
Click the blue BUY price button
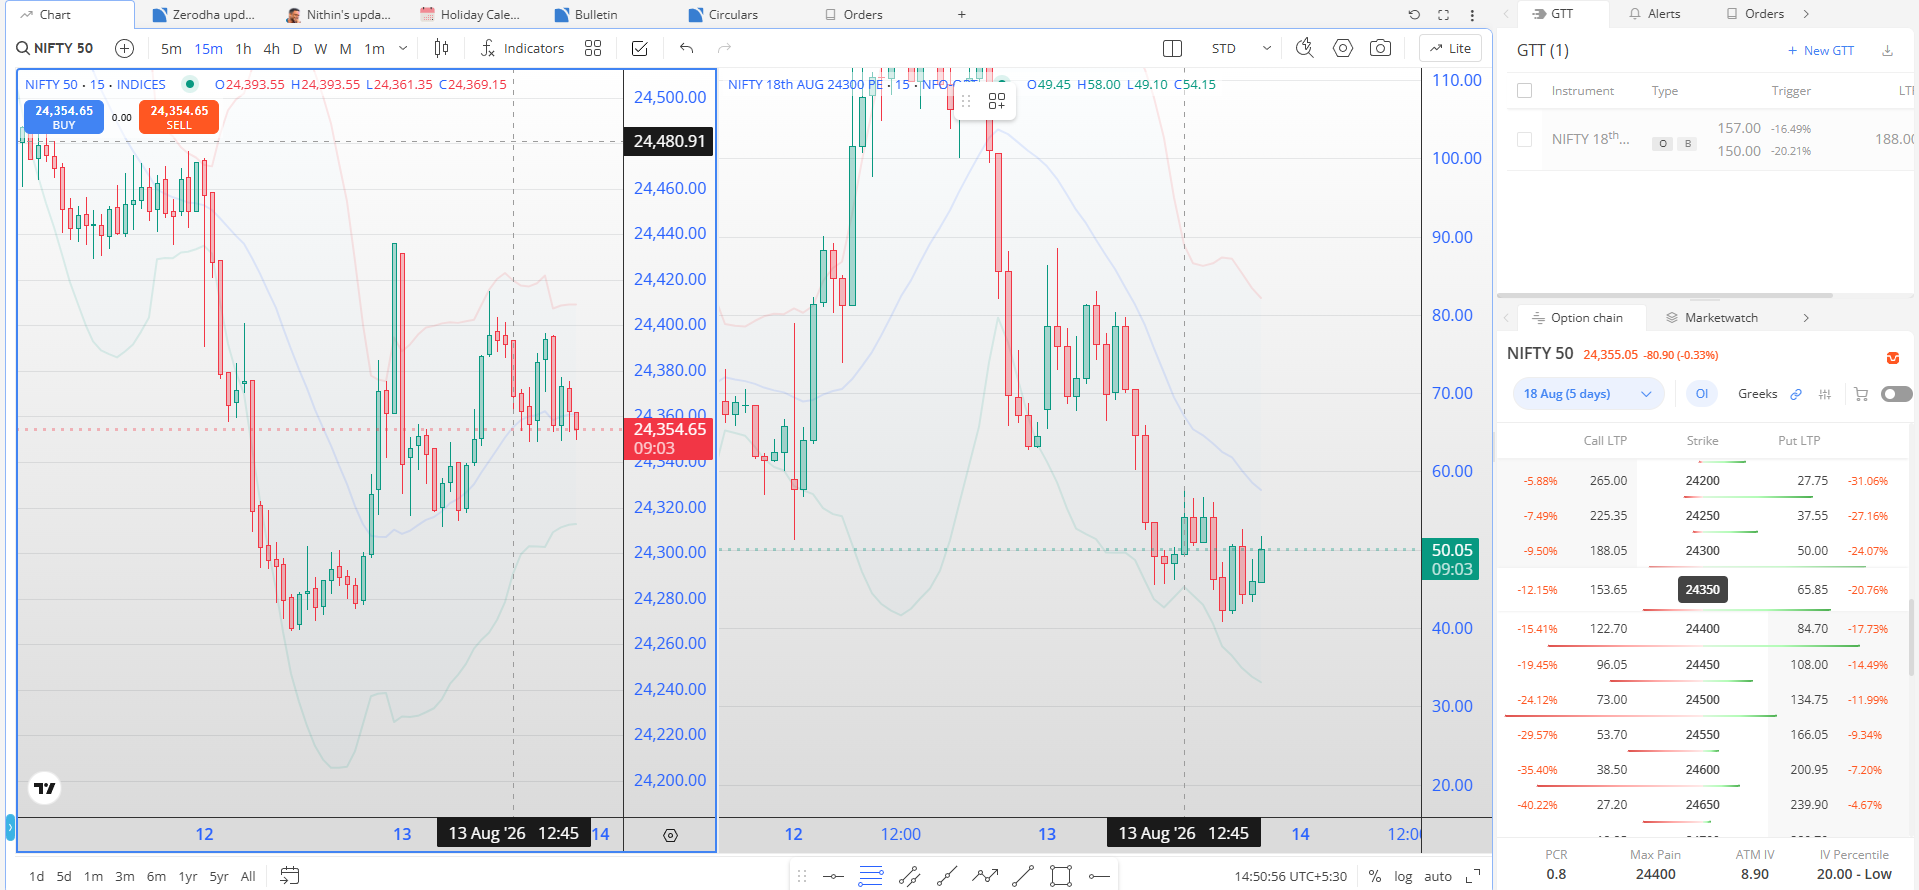tap(64, 117)
